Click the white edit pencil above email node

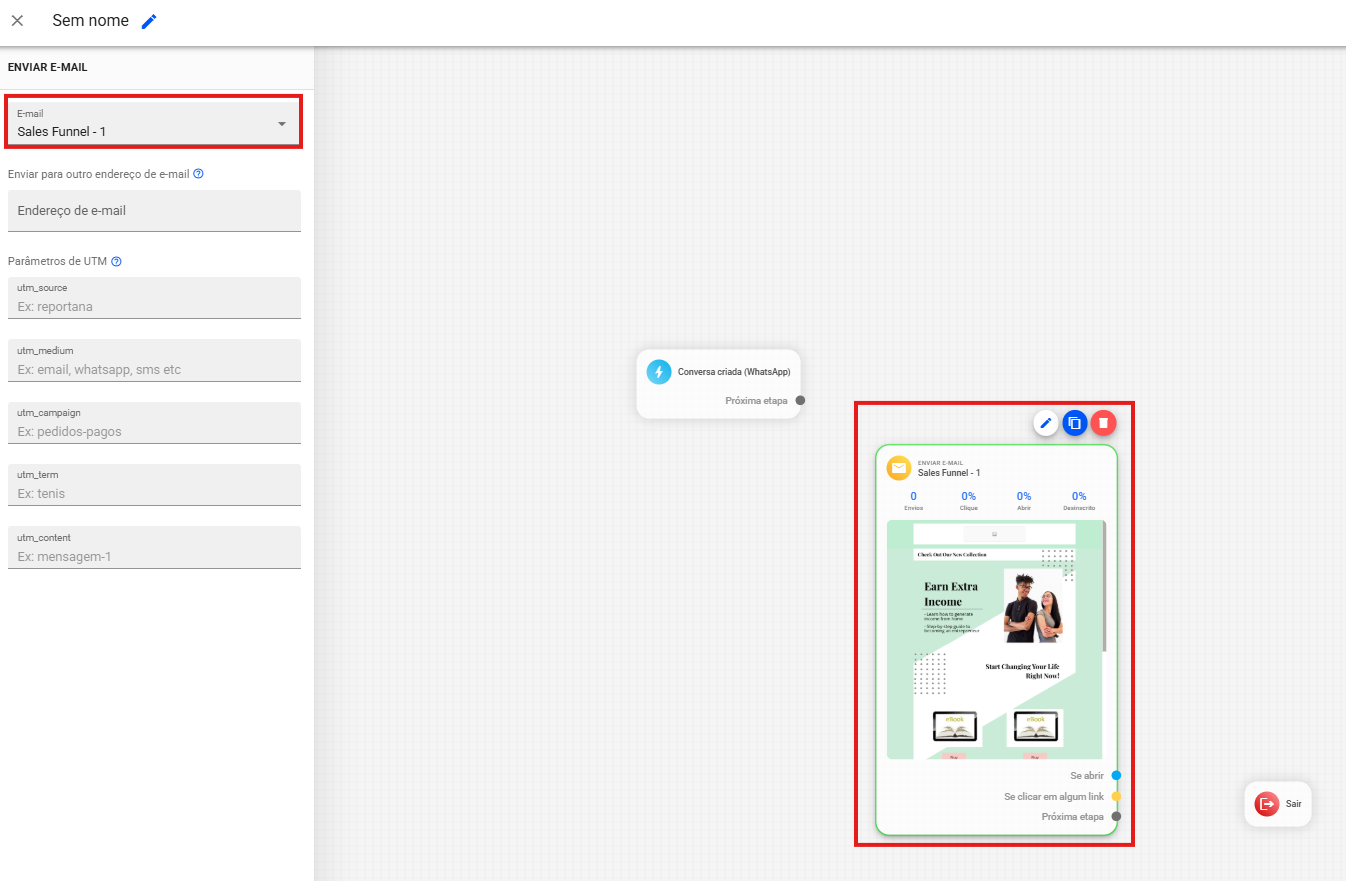tap(1046, 423)
